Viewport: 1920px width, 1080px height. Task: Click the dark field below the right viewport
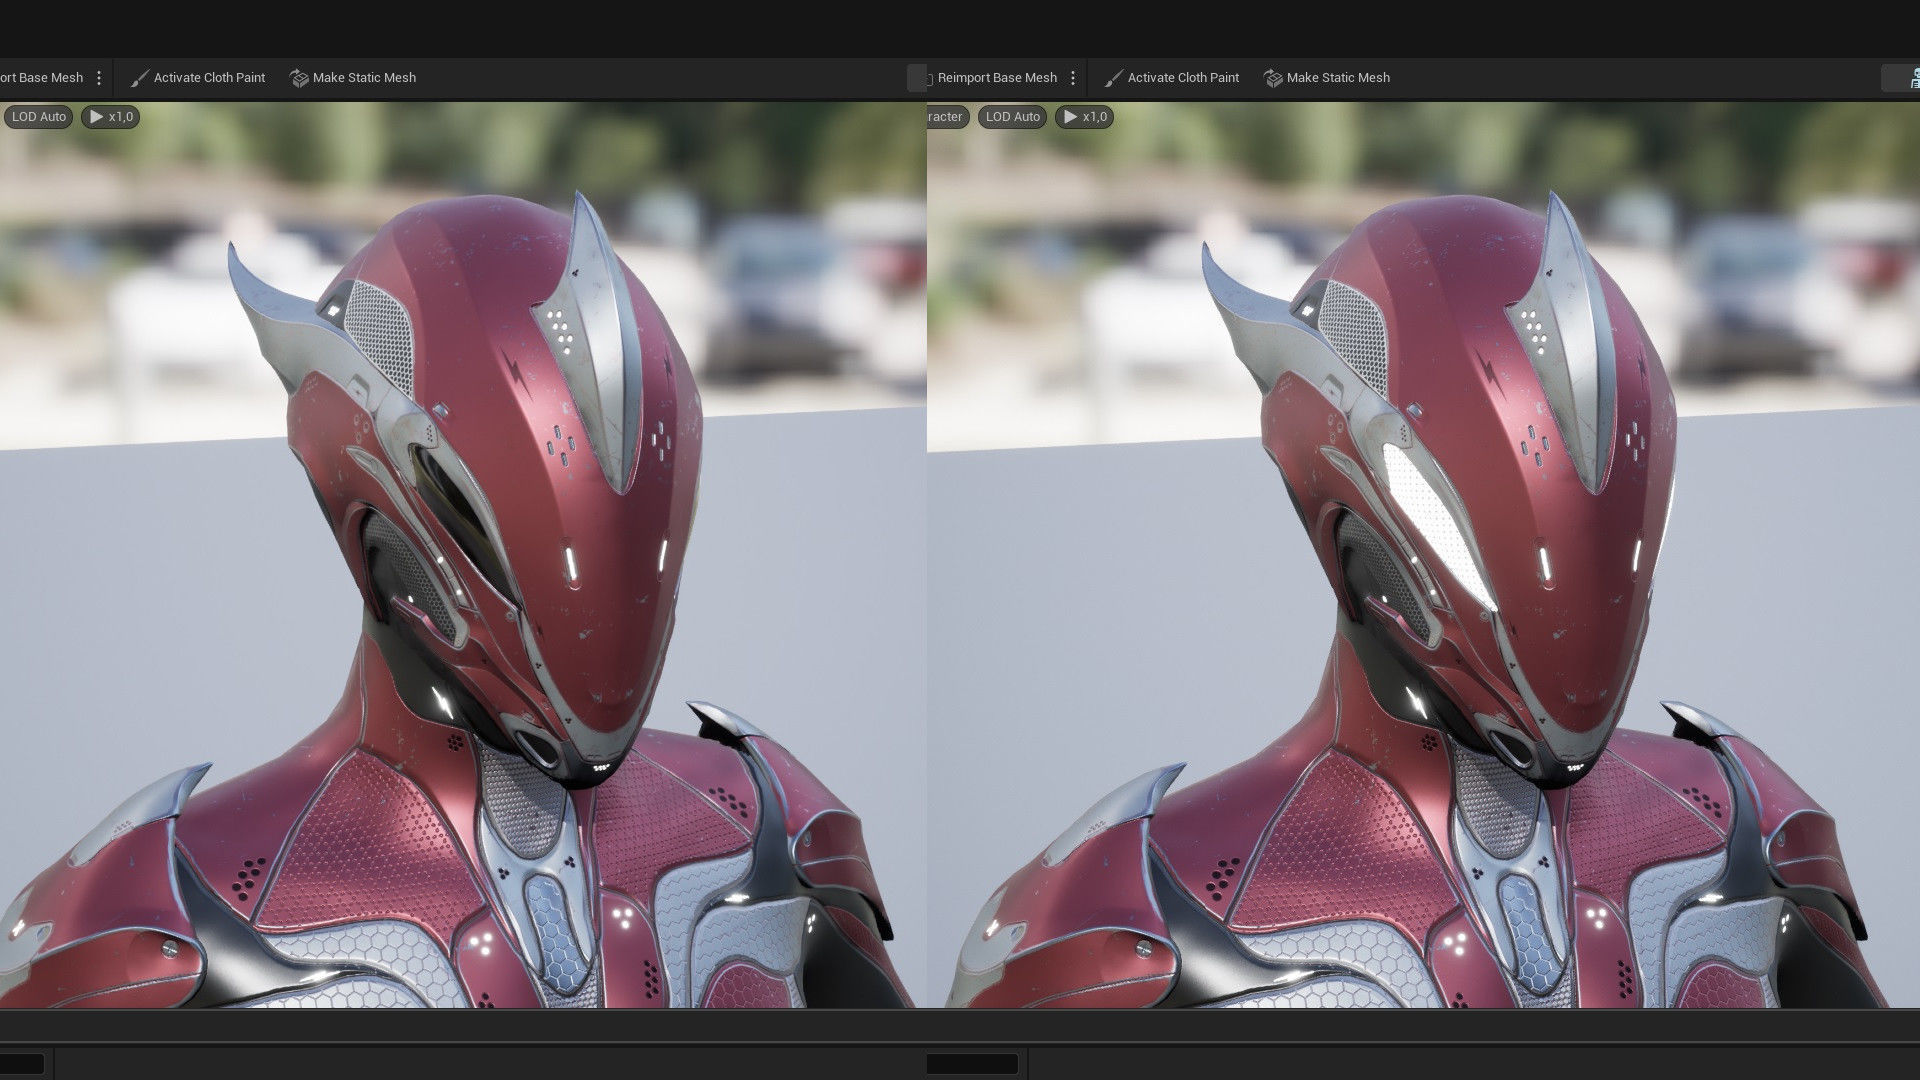(972, 1063)
